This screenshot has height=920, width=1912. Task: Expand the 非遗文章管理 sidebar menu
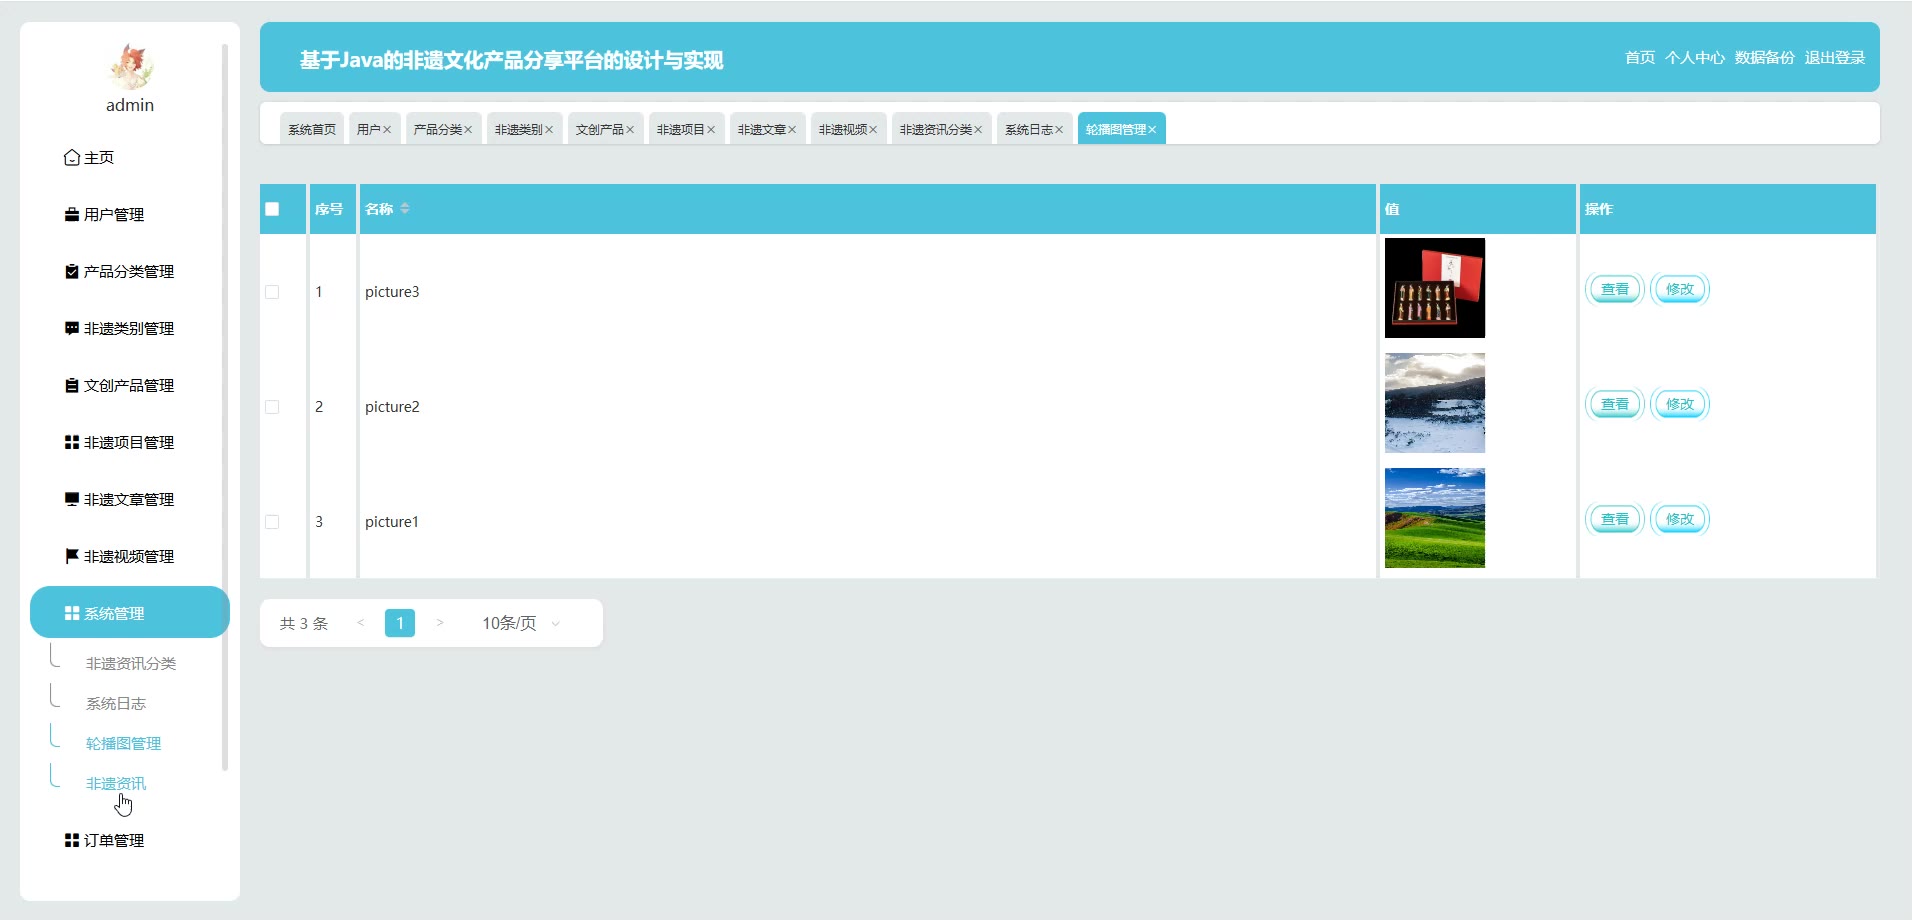130,500
